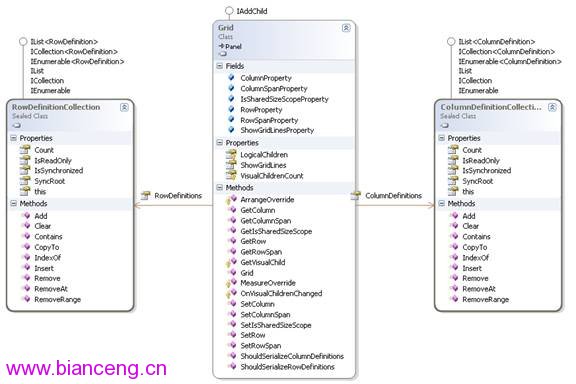This screenshot has width=576, height=384.
Task: Click the ColumnProperty field icon
Action: tap(231, 78)
